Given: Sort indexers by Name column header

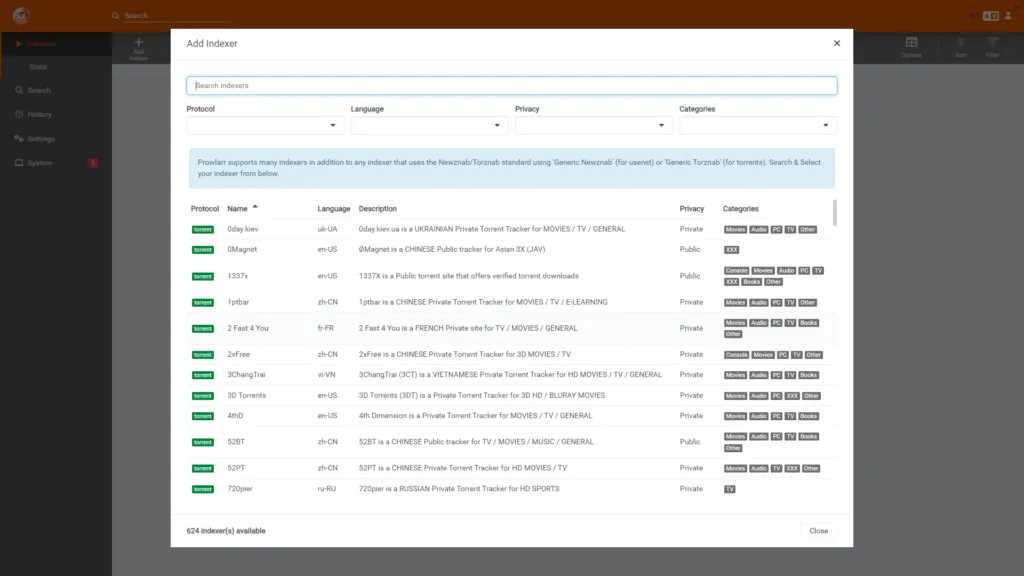Looking at the screenshot, I should click(x=237, y=209).
